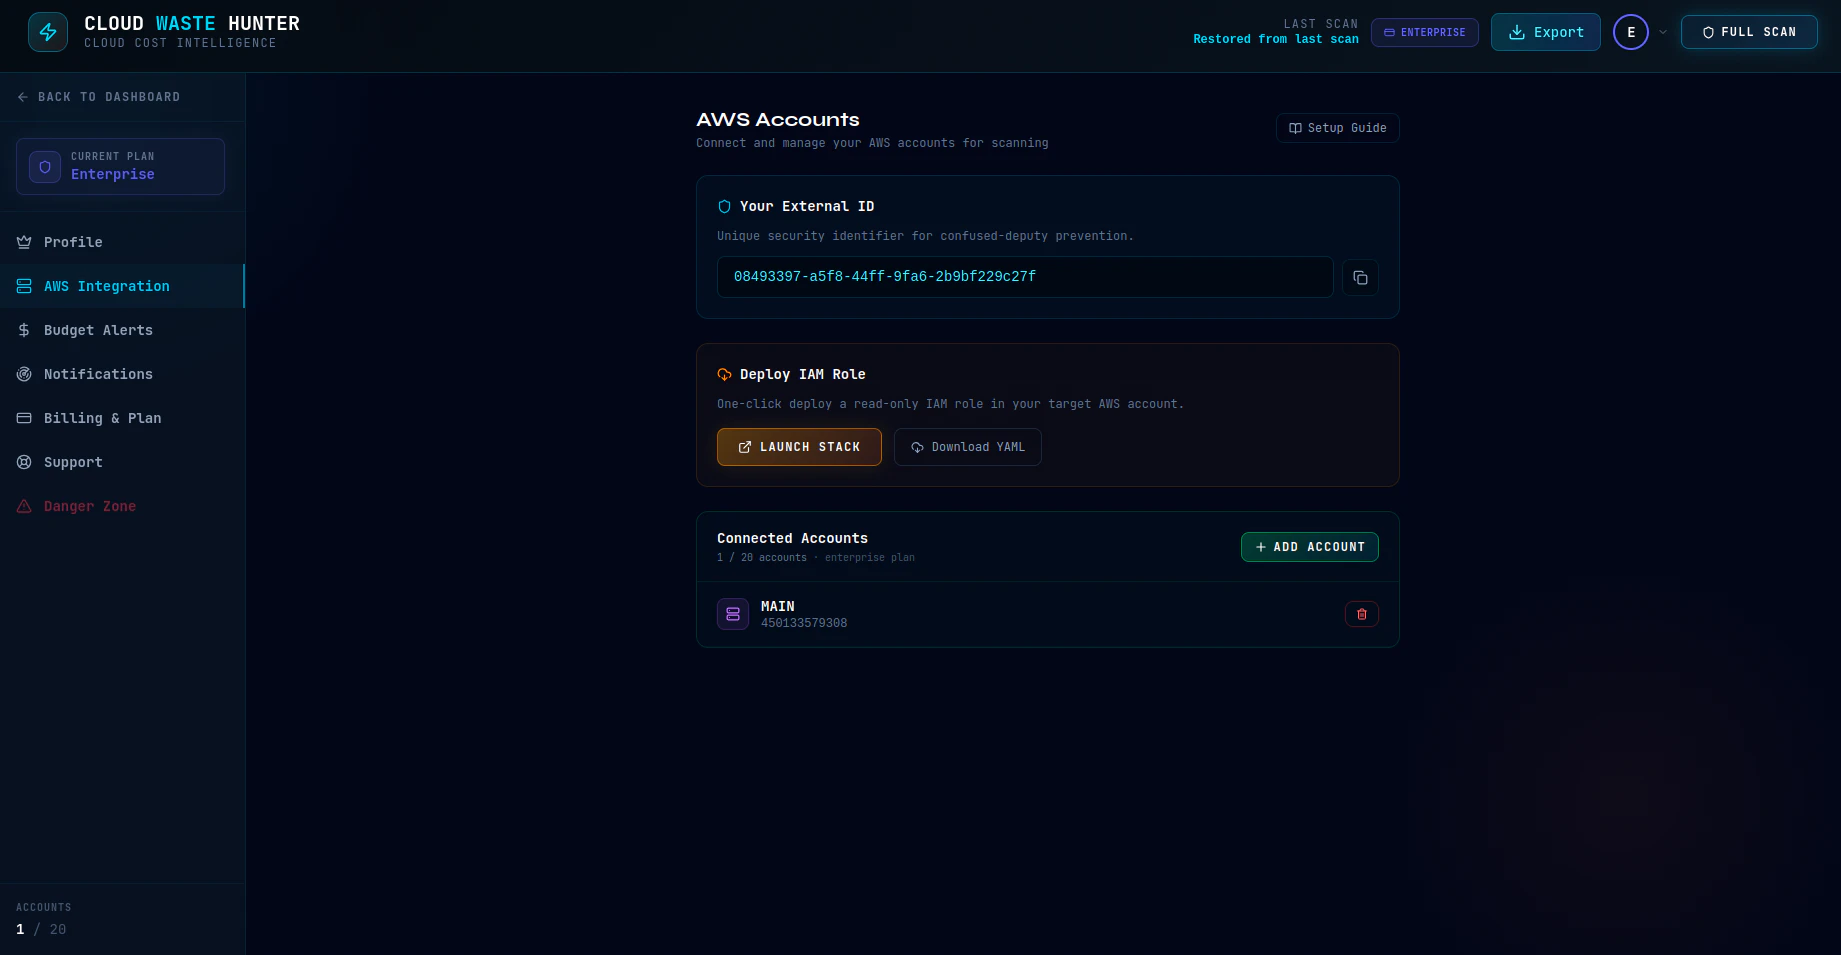
Task: Delete the MAIN account with the trash icon
Action: pos(1361,613)
